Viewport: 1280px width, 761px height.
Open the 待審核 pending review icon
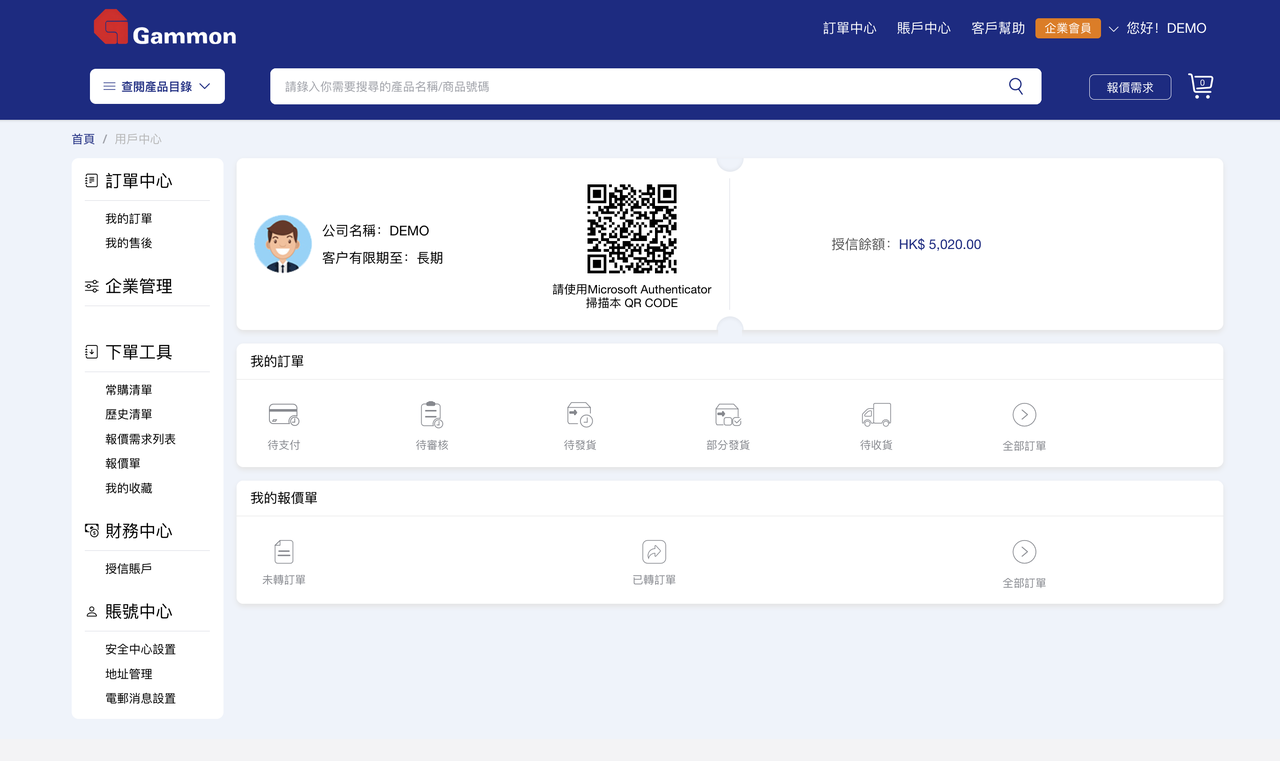(x=431, y=415)
